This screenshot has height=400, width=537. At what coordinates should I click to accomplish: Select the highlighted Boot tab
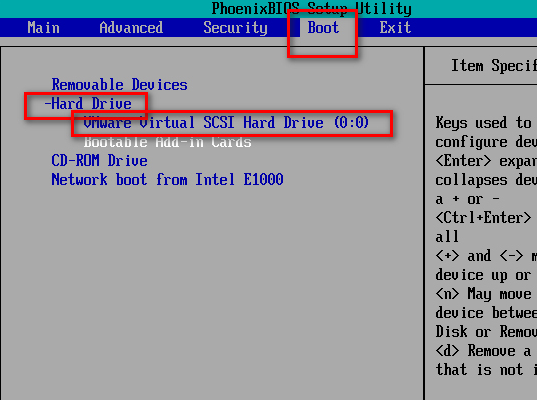pos(323,28)
